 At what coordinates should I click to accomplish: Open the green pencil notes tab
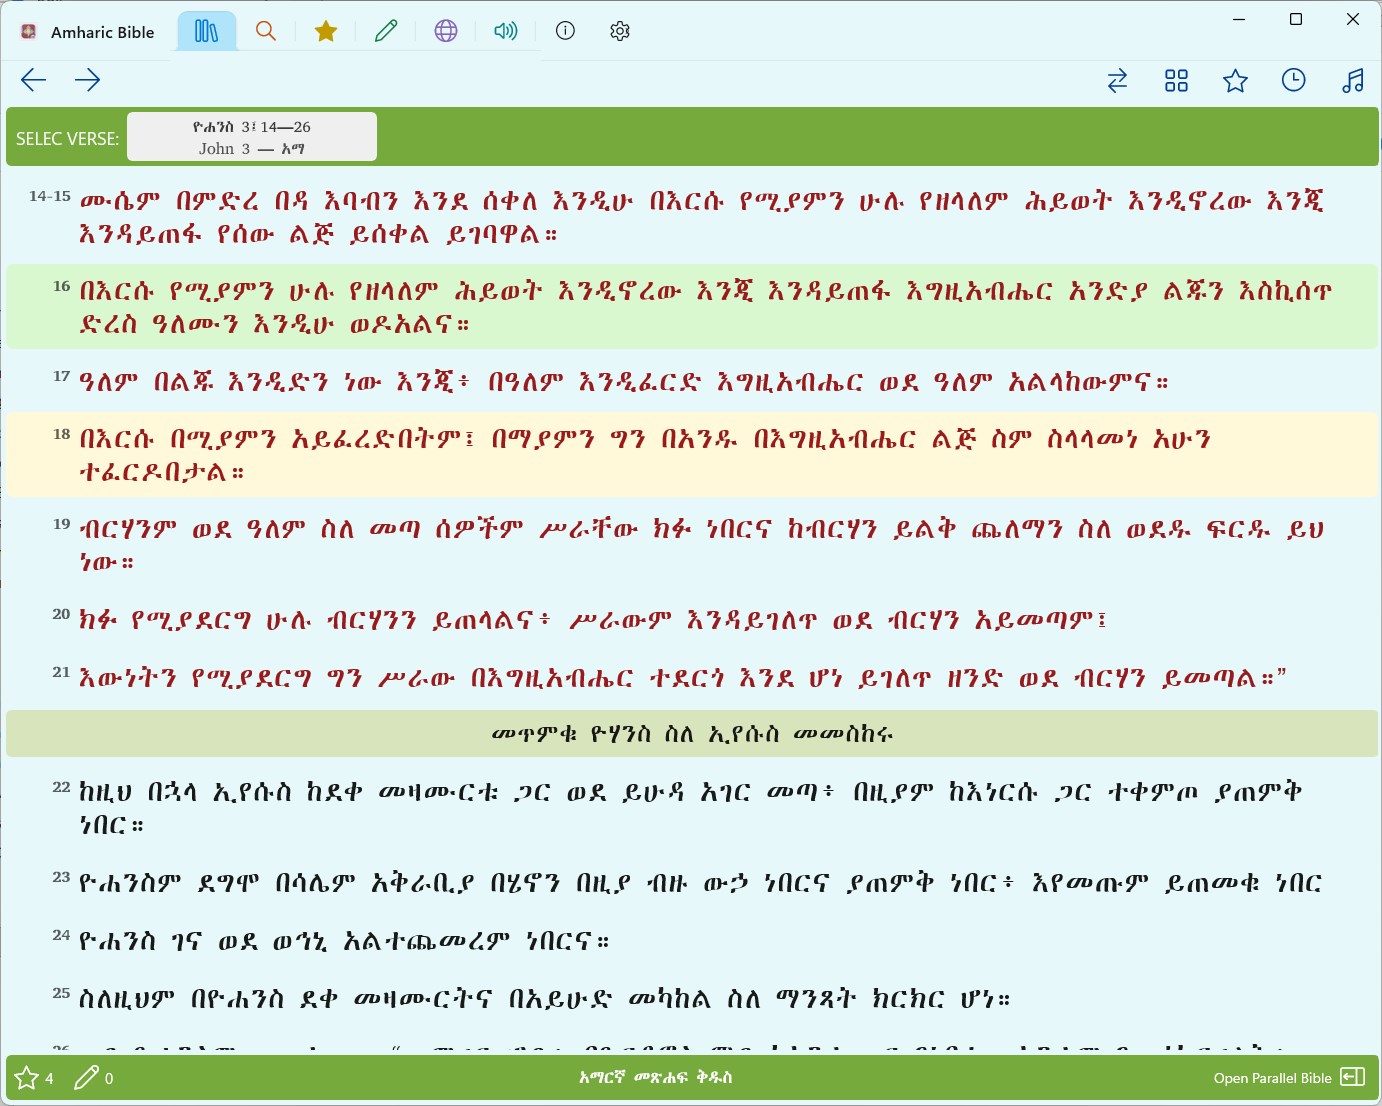coord(386,31)
